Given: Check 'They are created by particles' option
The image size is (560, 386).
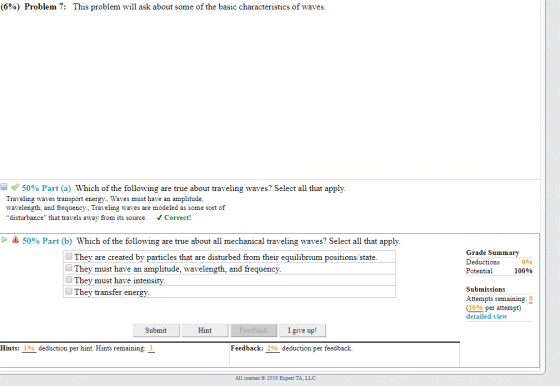Looking at the screenshot, I should 69,256.
